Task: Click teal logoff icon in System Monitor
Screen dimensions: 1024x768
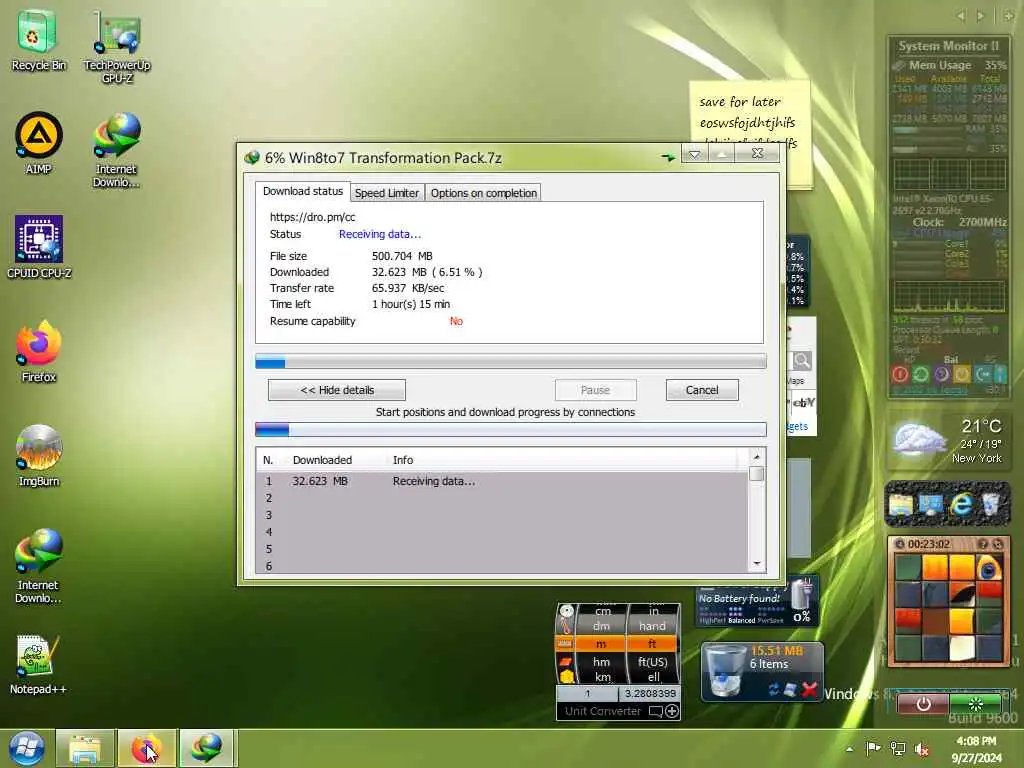Action: tap(982, 374)
